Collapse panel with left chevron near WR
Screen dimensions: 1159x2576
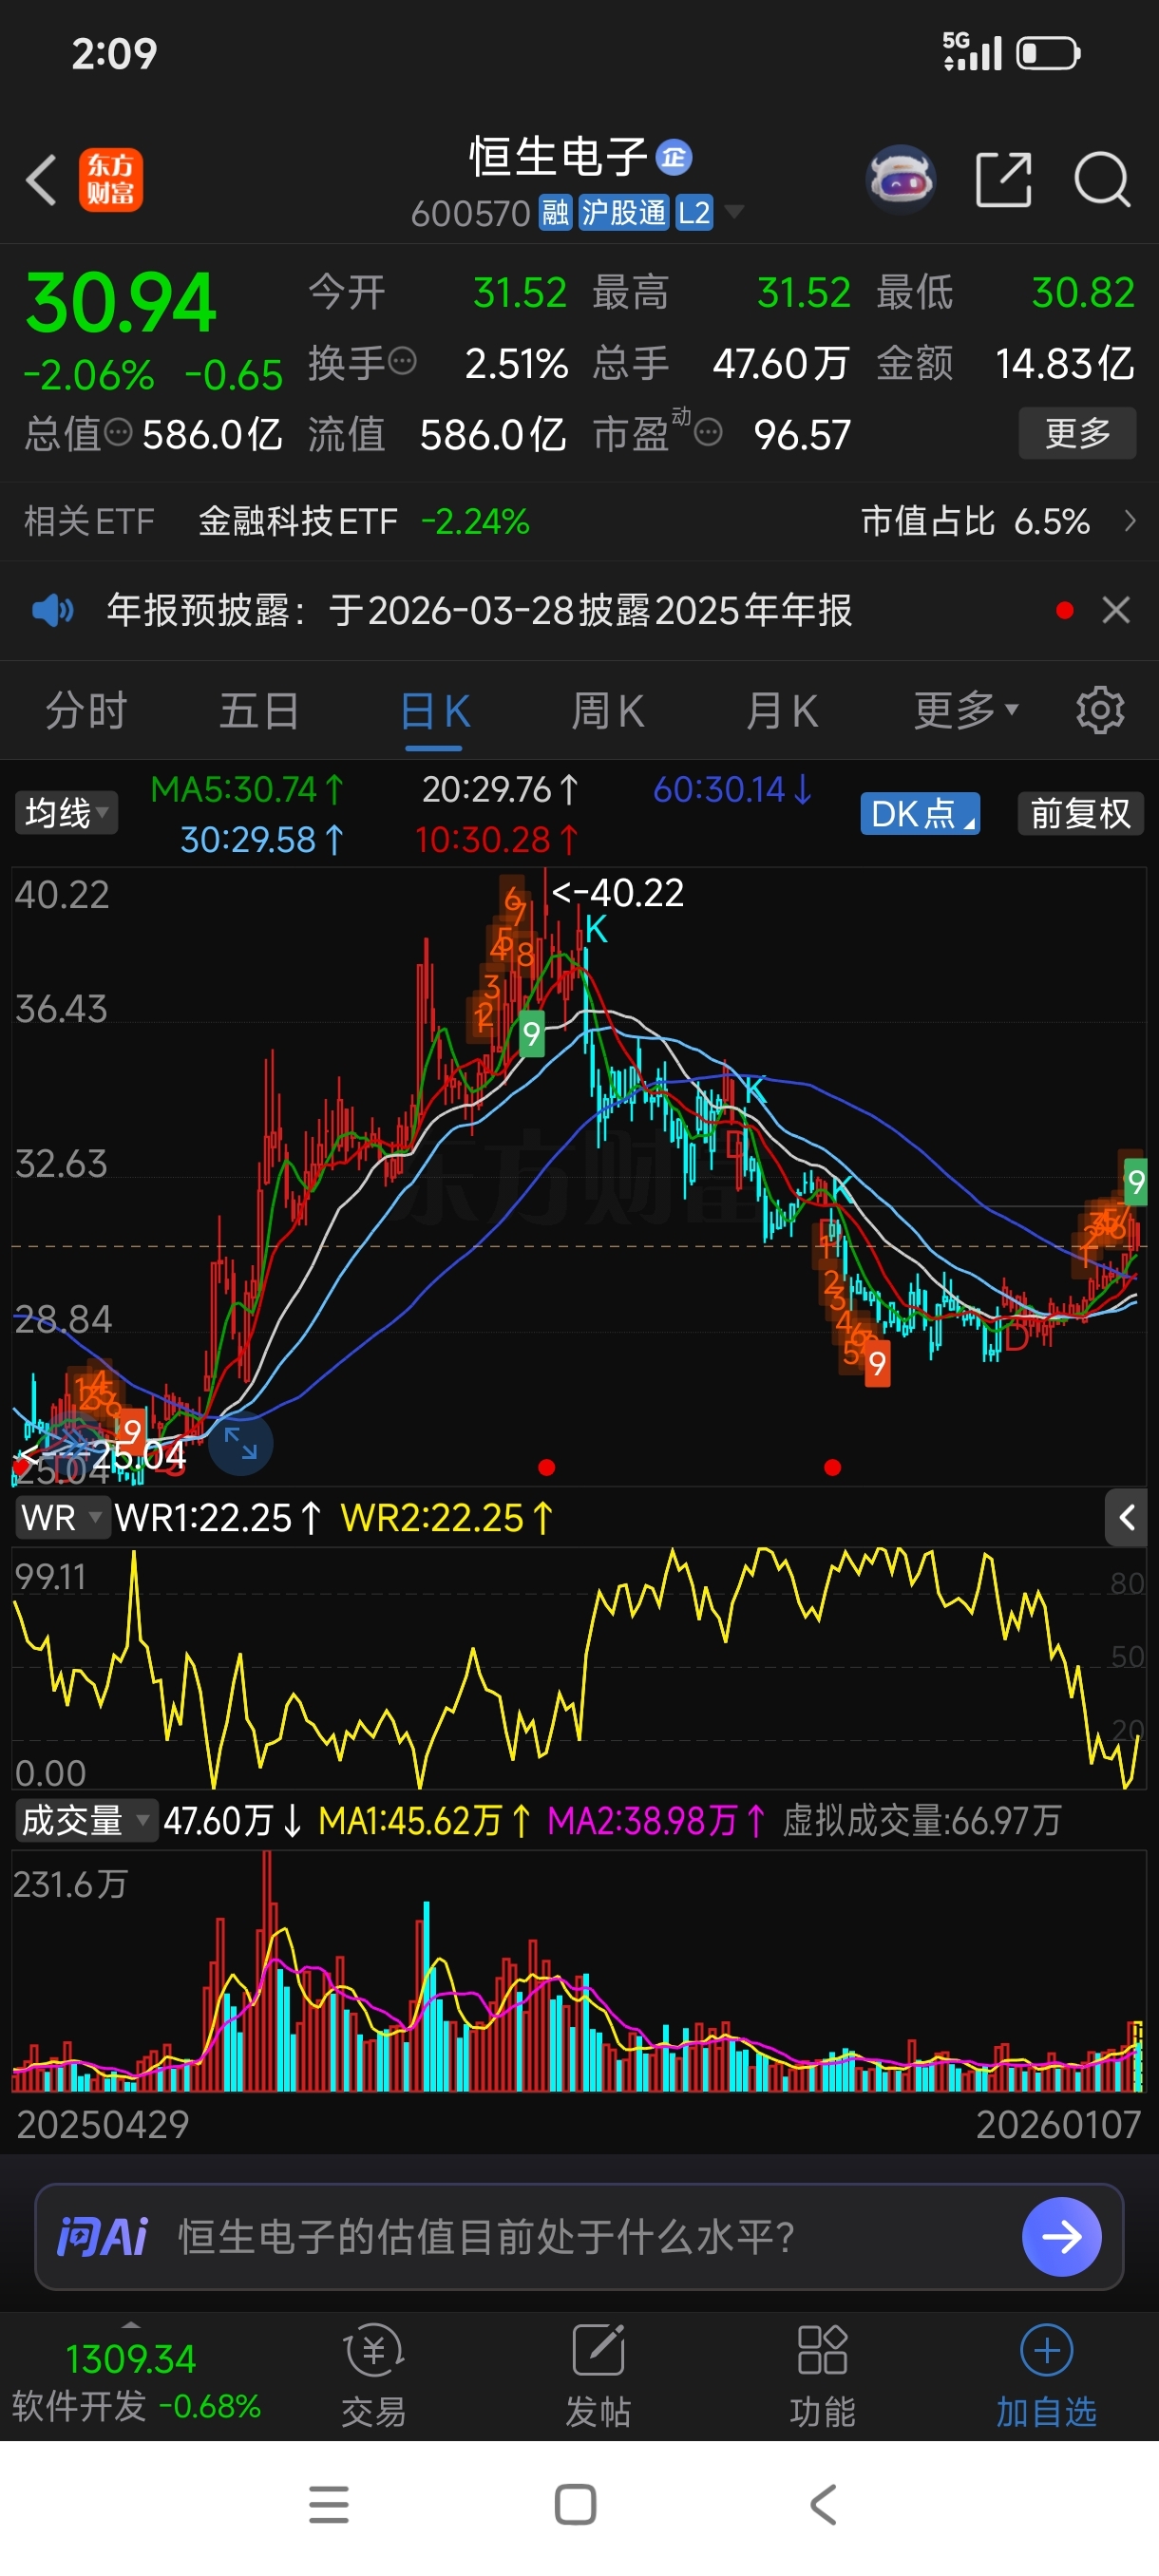click(x=1125, y=1517)
